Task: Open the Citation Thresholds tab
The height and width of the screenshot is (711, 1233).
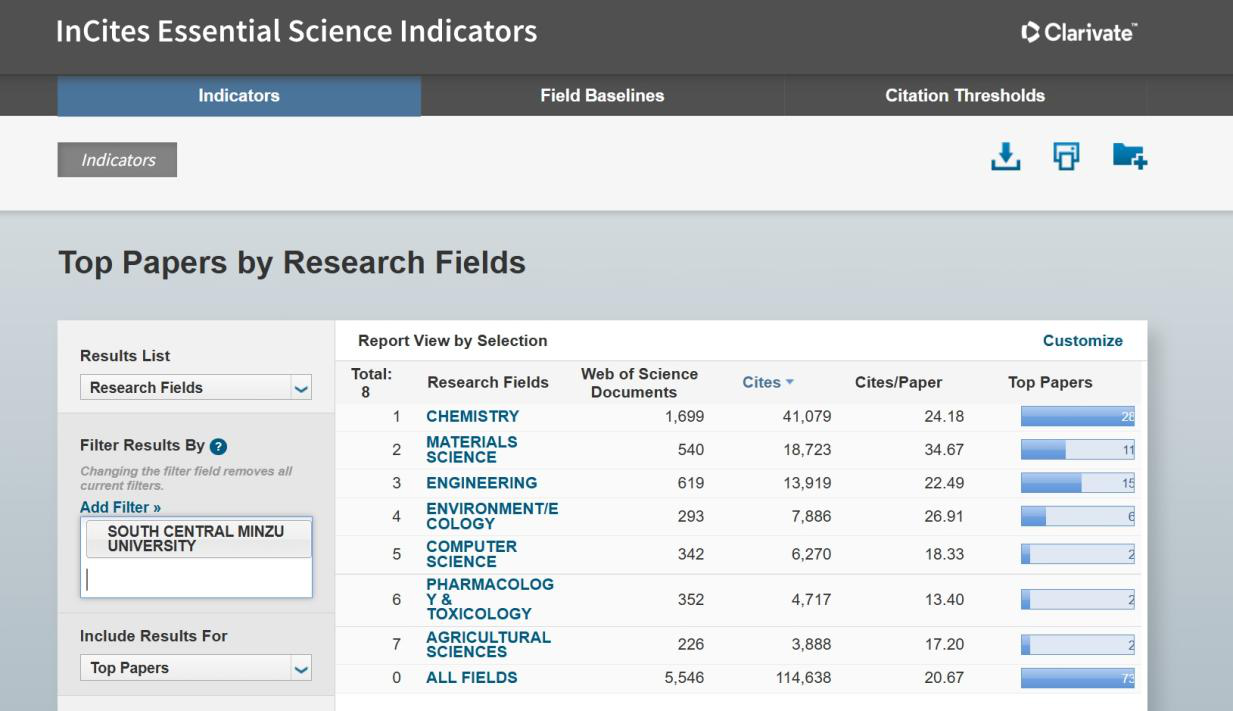Action: 964,96
